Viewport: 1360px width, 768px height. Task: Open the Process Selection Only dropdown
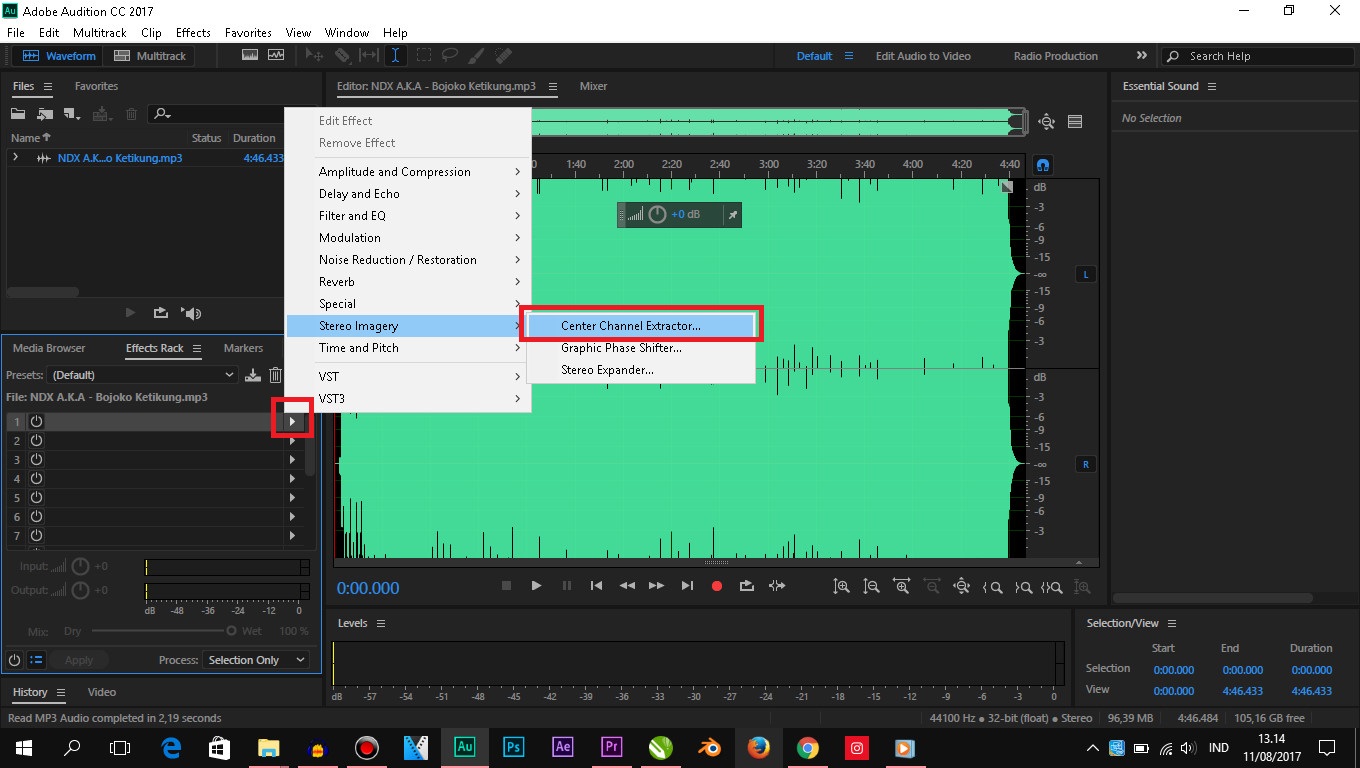tap(256, 660)
